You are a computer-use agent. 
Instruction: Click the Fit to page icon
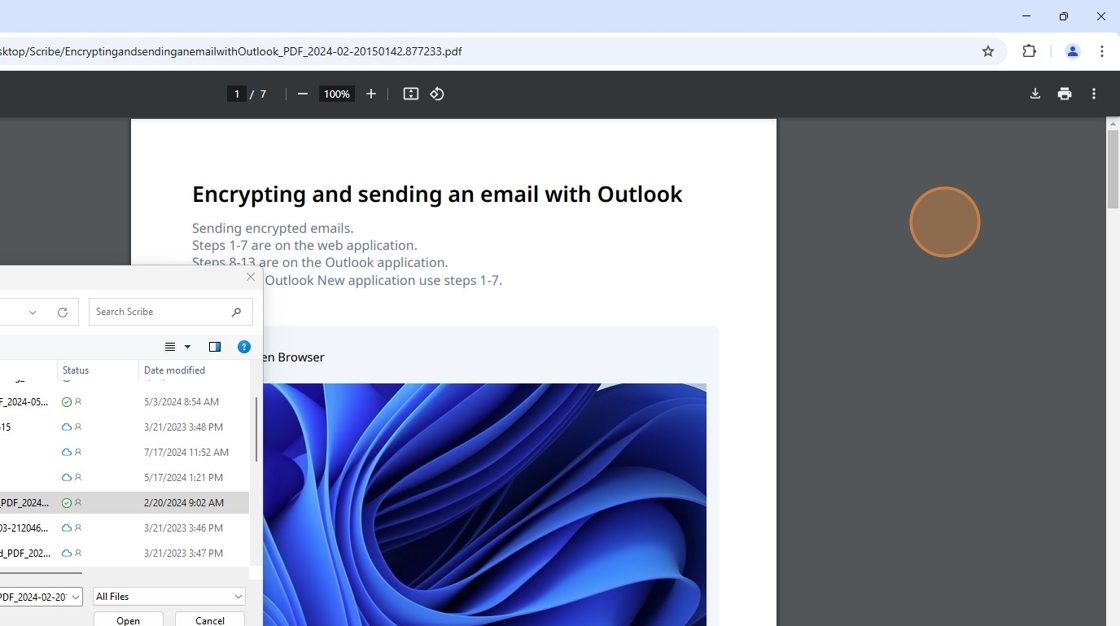point(411,94)
